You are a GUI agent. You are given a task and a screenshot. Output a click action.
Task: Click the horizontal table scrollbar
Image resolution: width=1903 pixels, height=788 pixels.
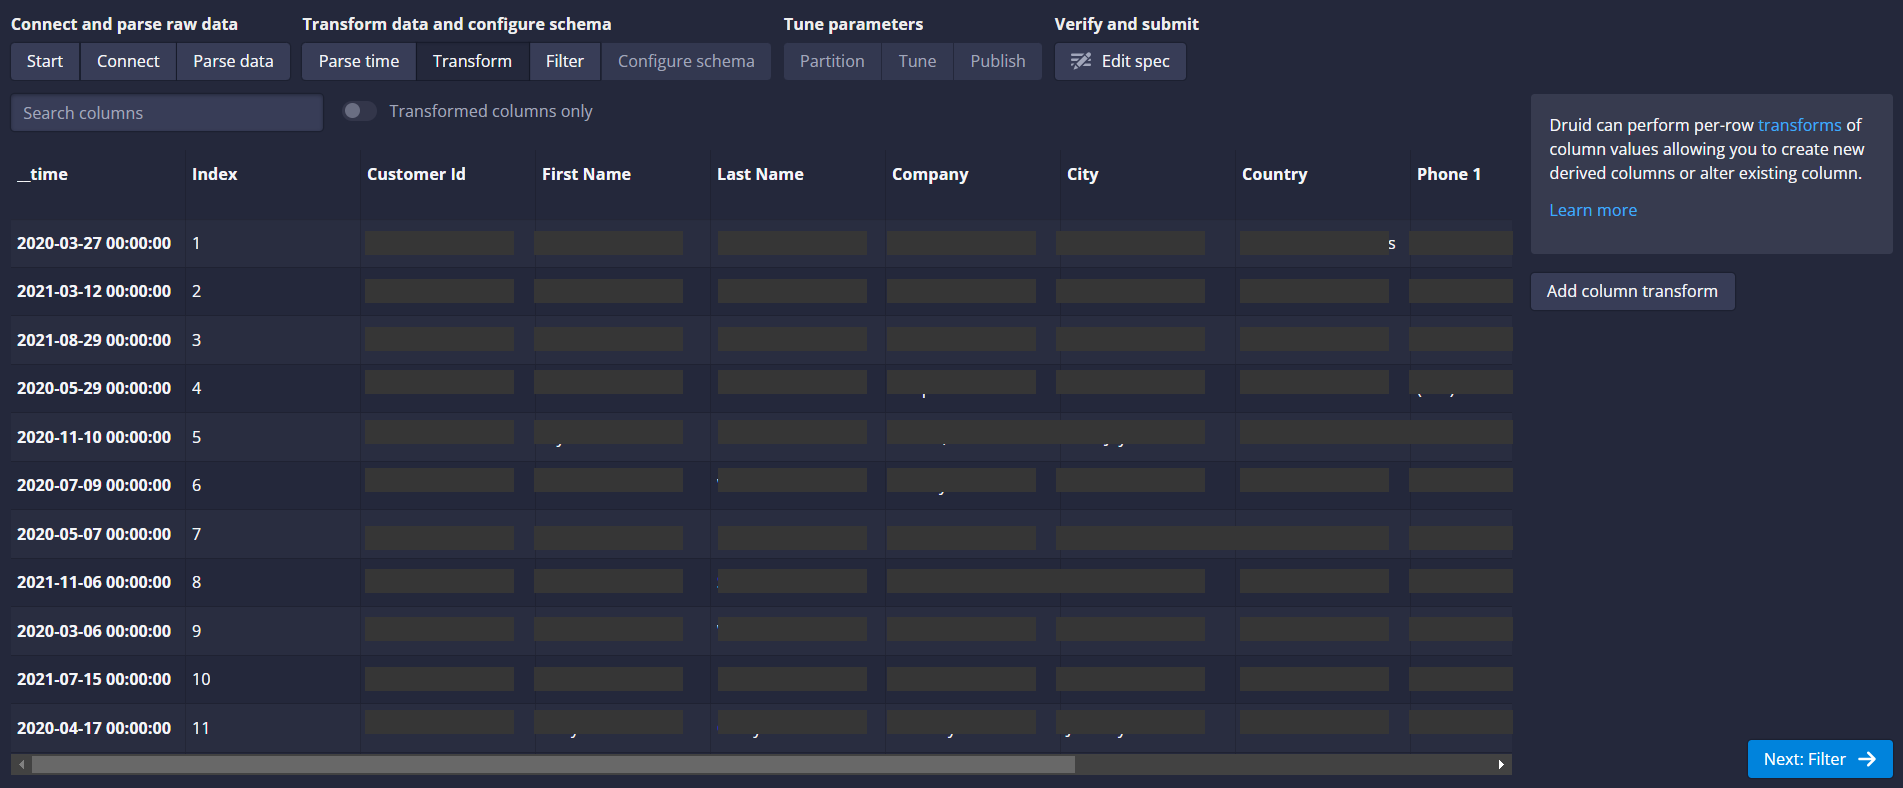553,765
